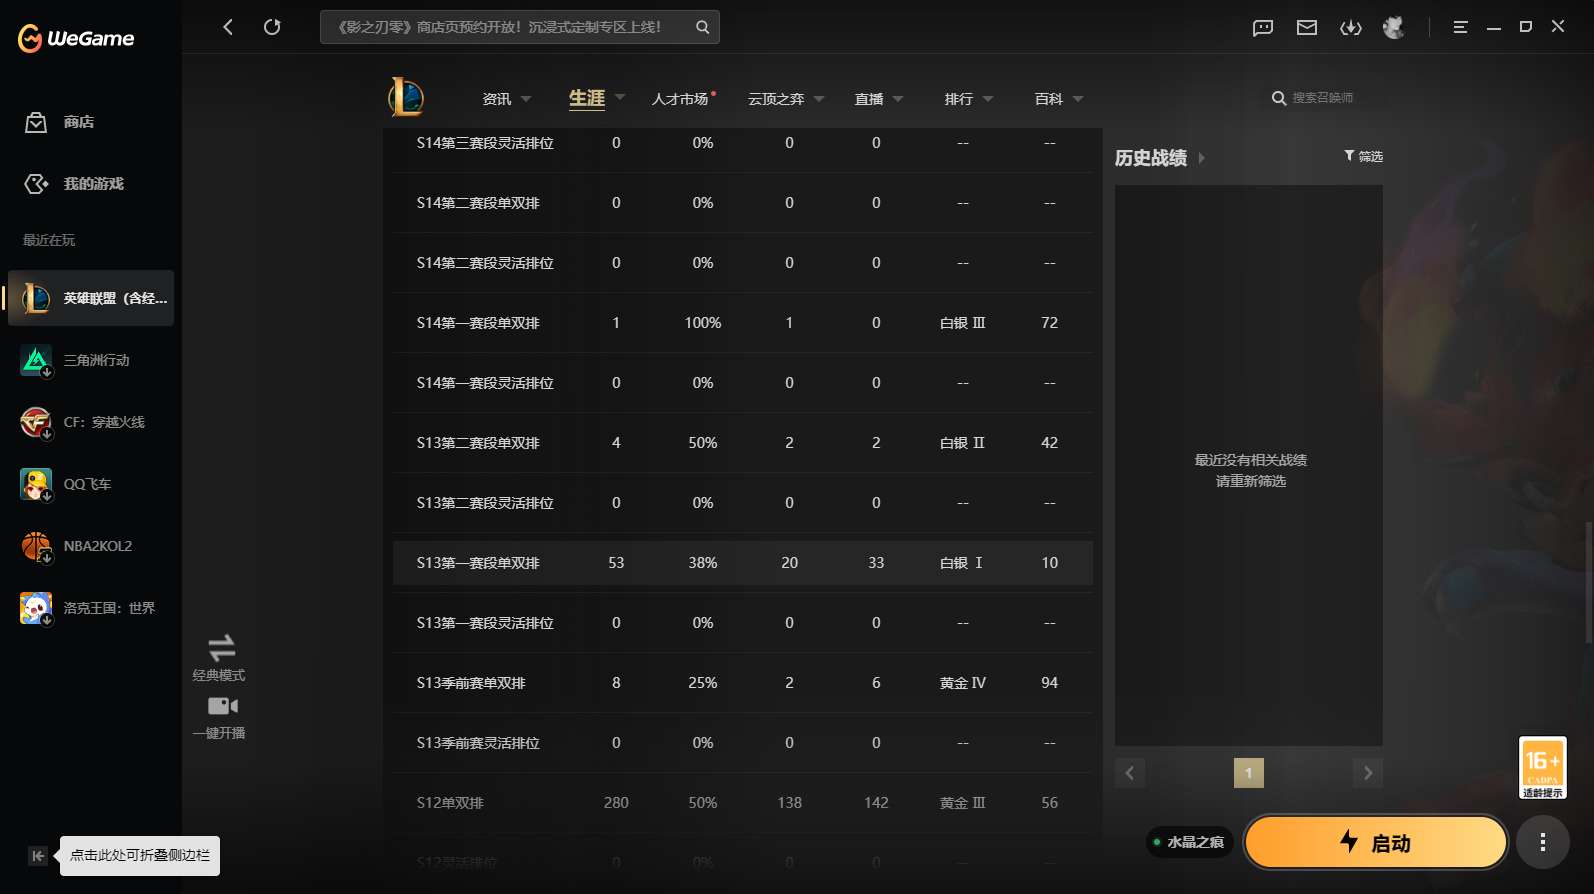Click the 16+ age rating badge
1594x894 pixels.
click(x=1542, y=768)
